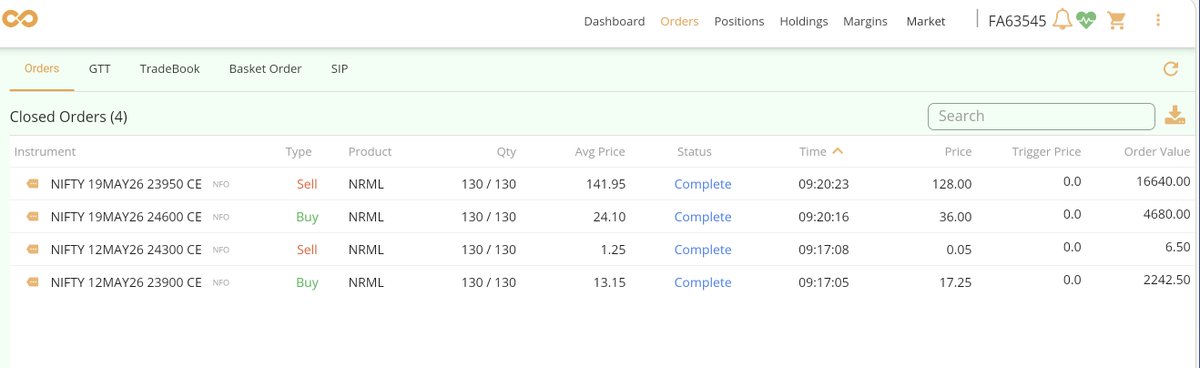1200x368 pixels.
Task: Open Holdings in top navigation
Action: click(x=804, y=21)
